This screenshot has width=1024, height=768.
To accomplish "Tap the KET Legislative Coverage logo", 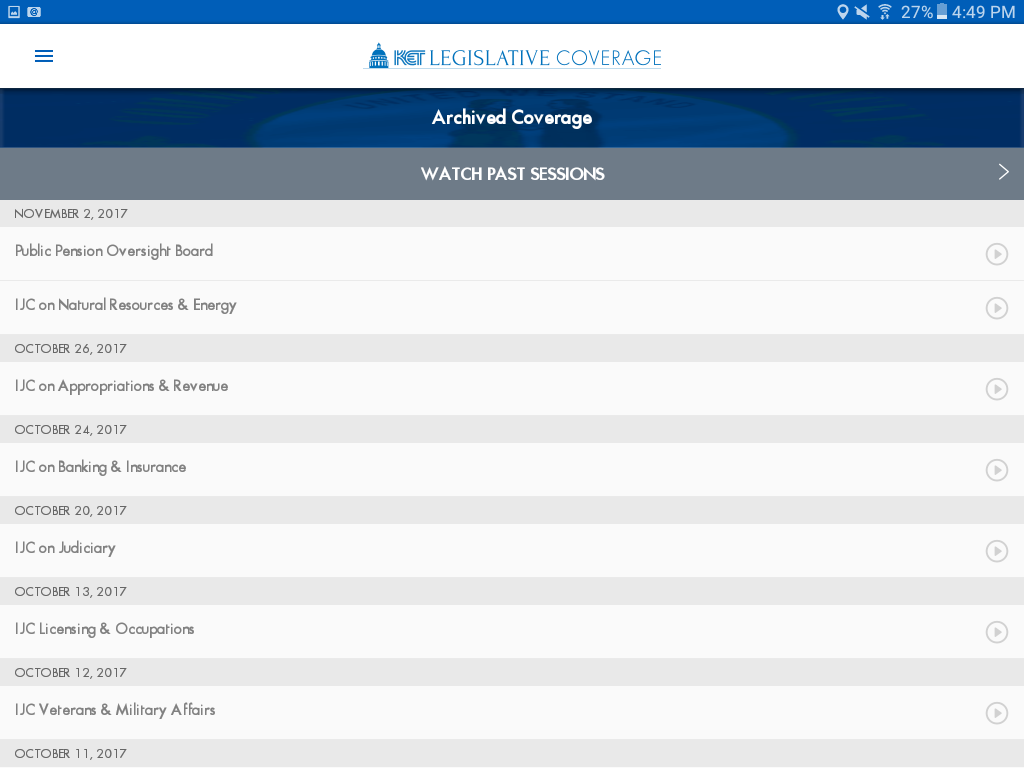I will point(513,57).
